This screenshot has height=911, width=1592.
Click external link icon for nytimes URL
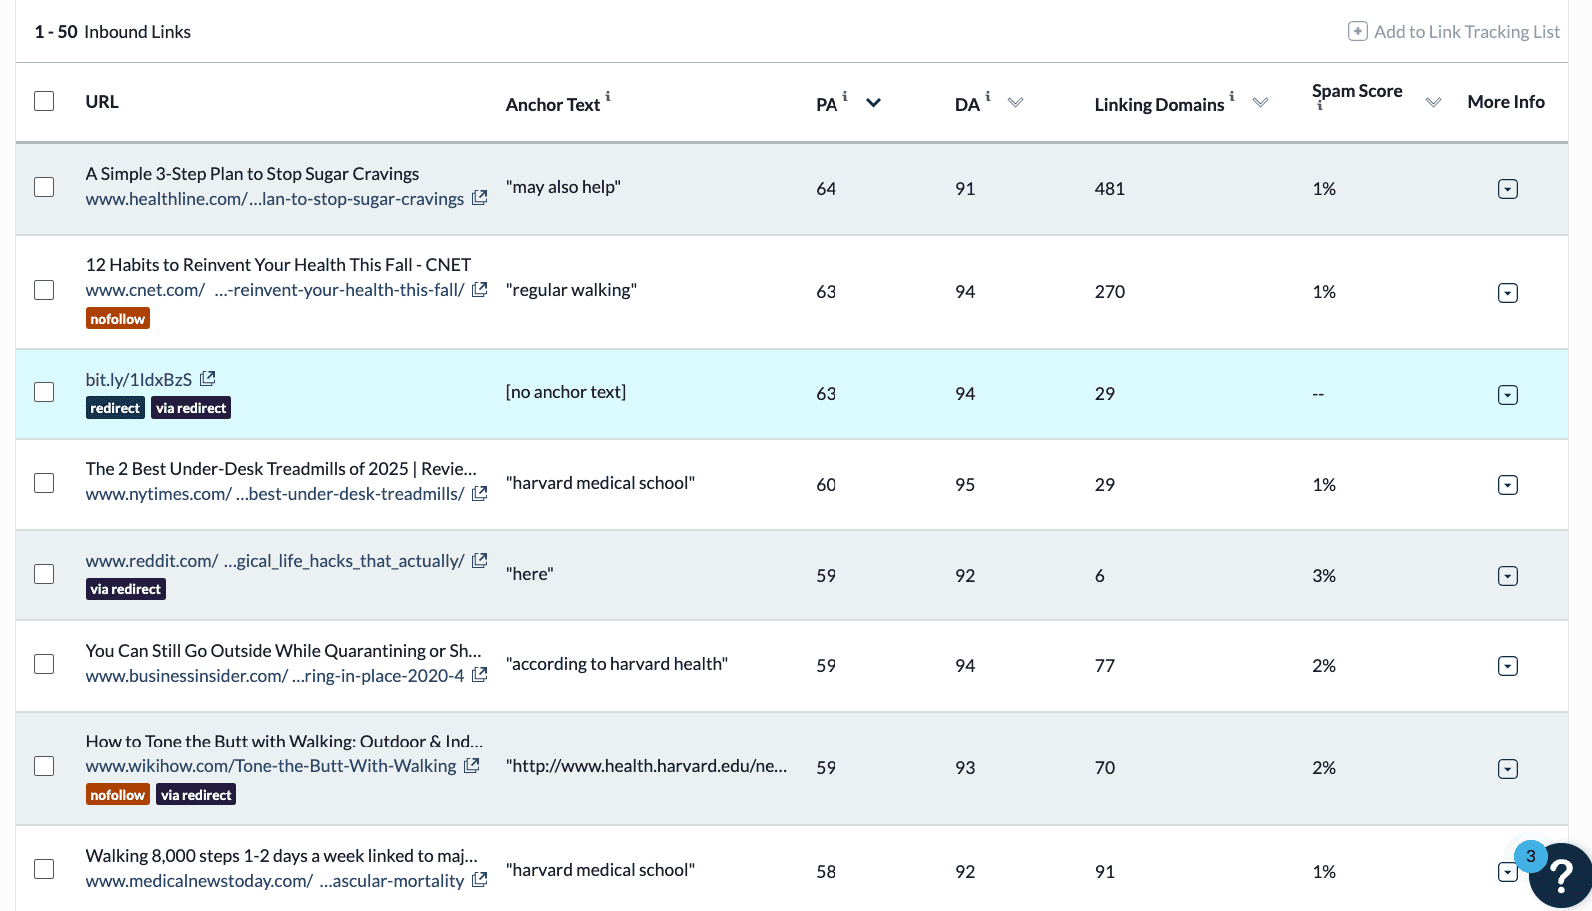coord(480,493)
